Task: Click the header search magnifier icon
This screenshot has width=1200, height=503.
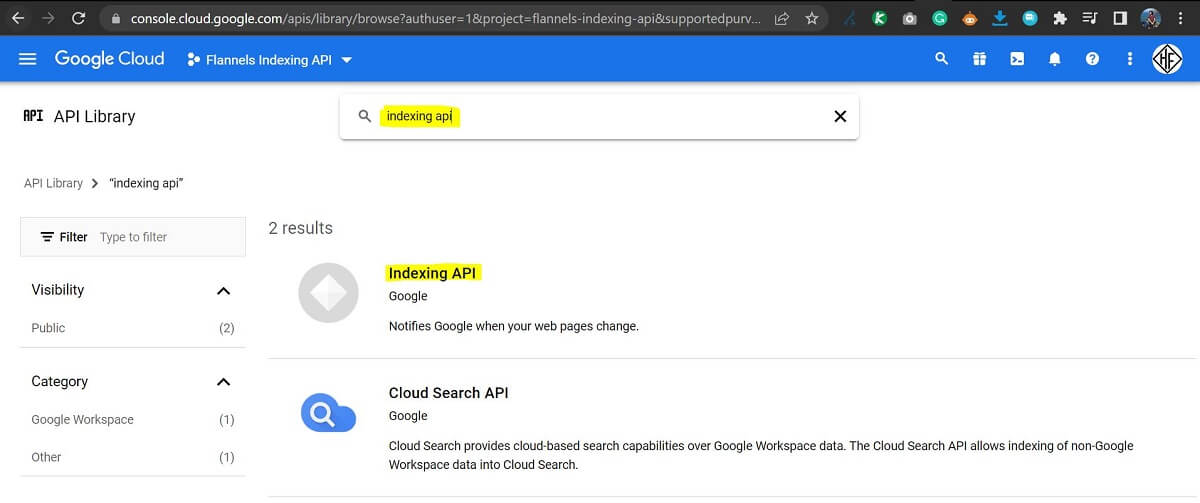Action: 941,59
